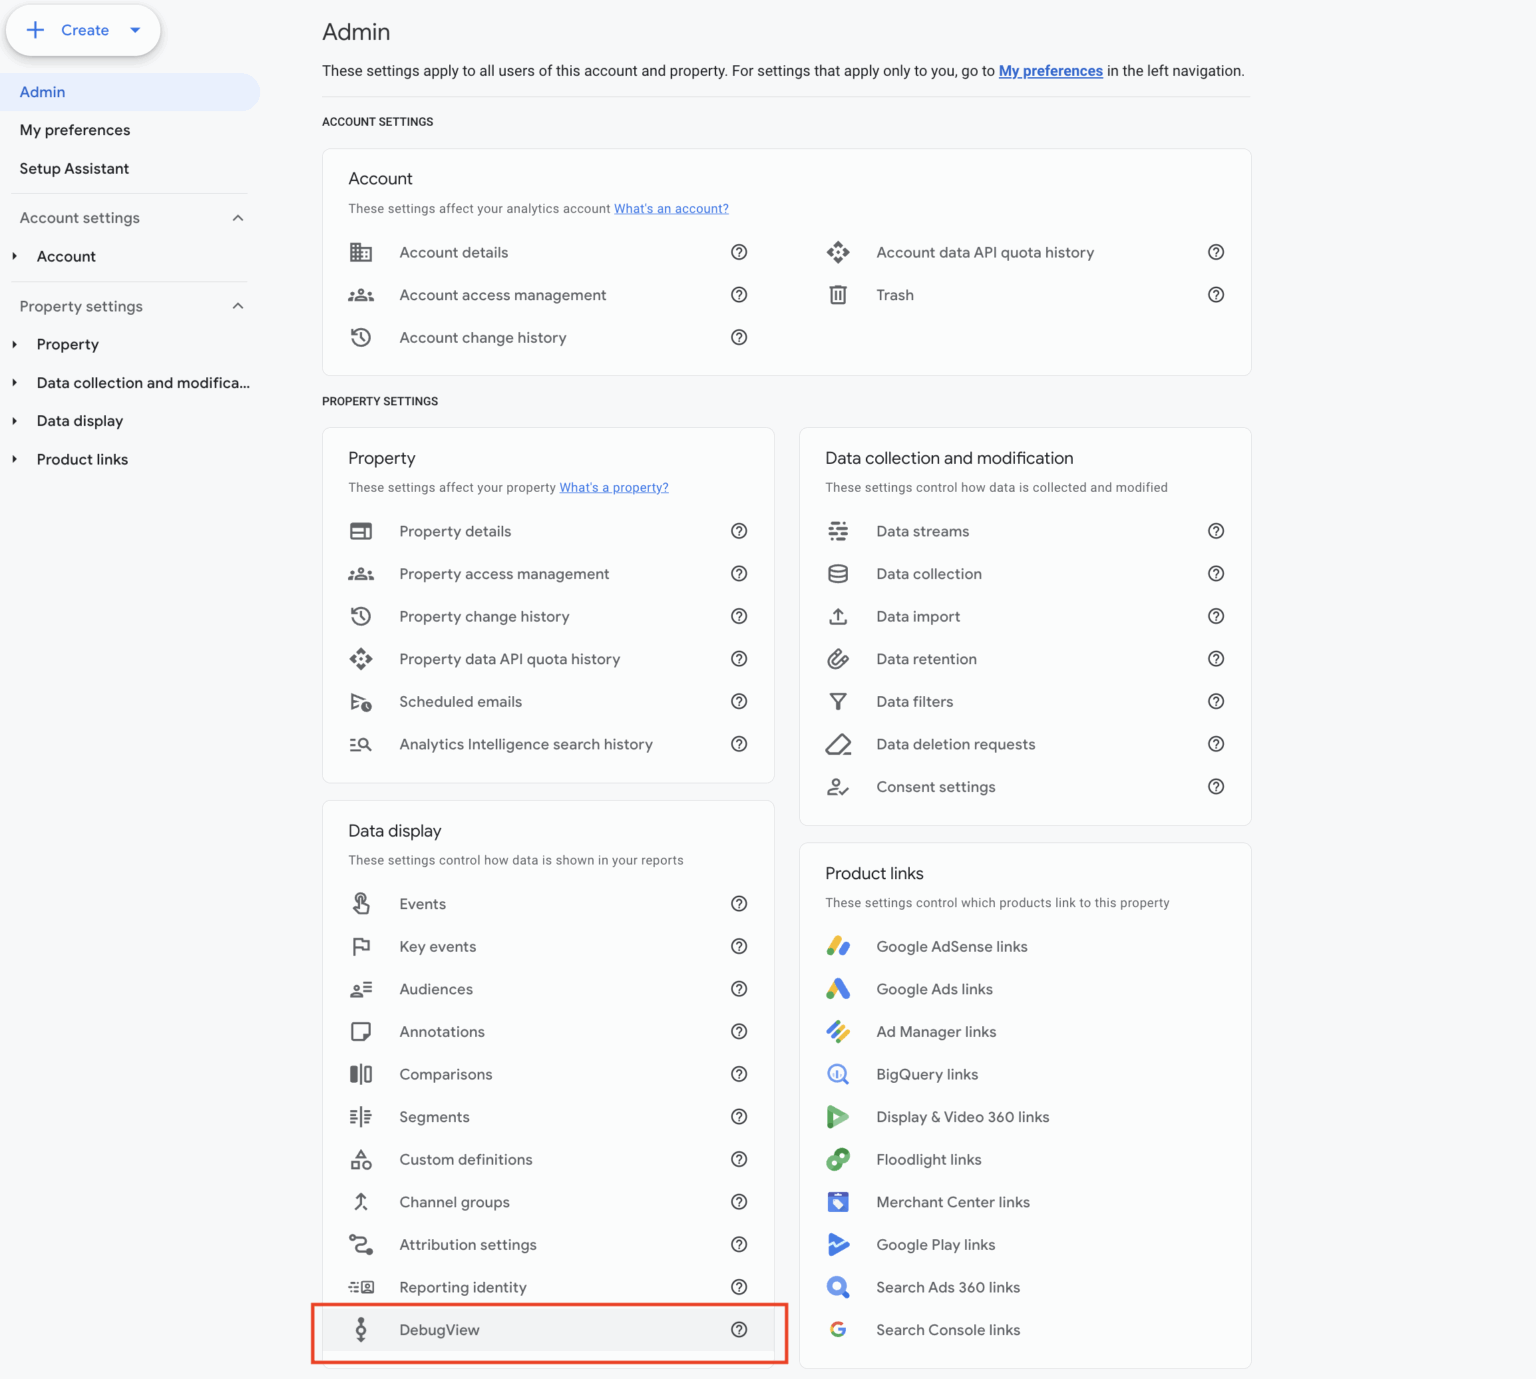This screenshot has height=1379, width=1536.
Task: Click Product links in the left sidebar
Action: [82, 459]
